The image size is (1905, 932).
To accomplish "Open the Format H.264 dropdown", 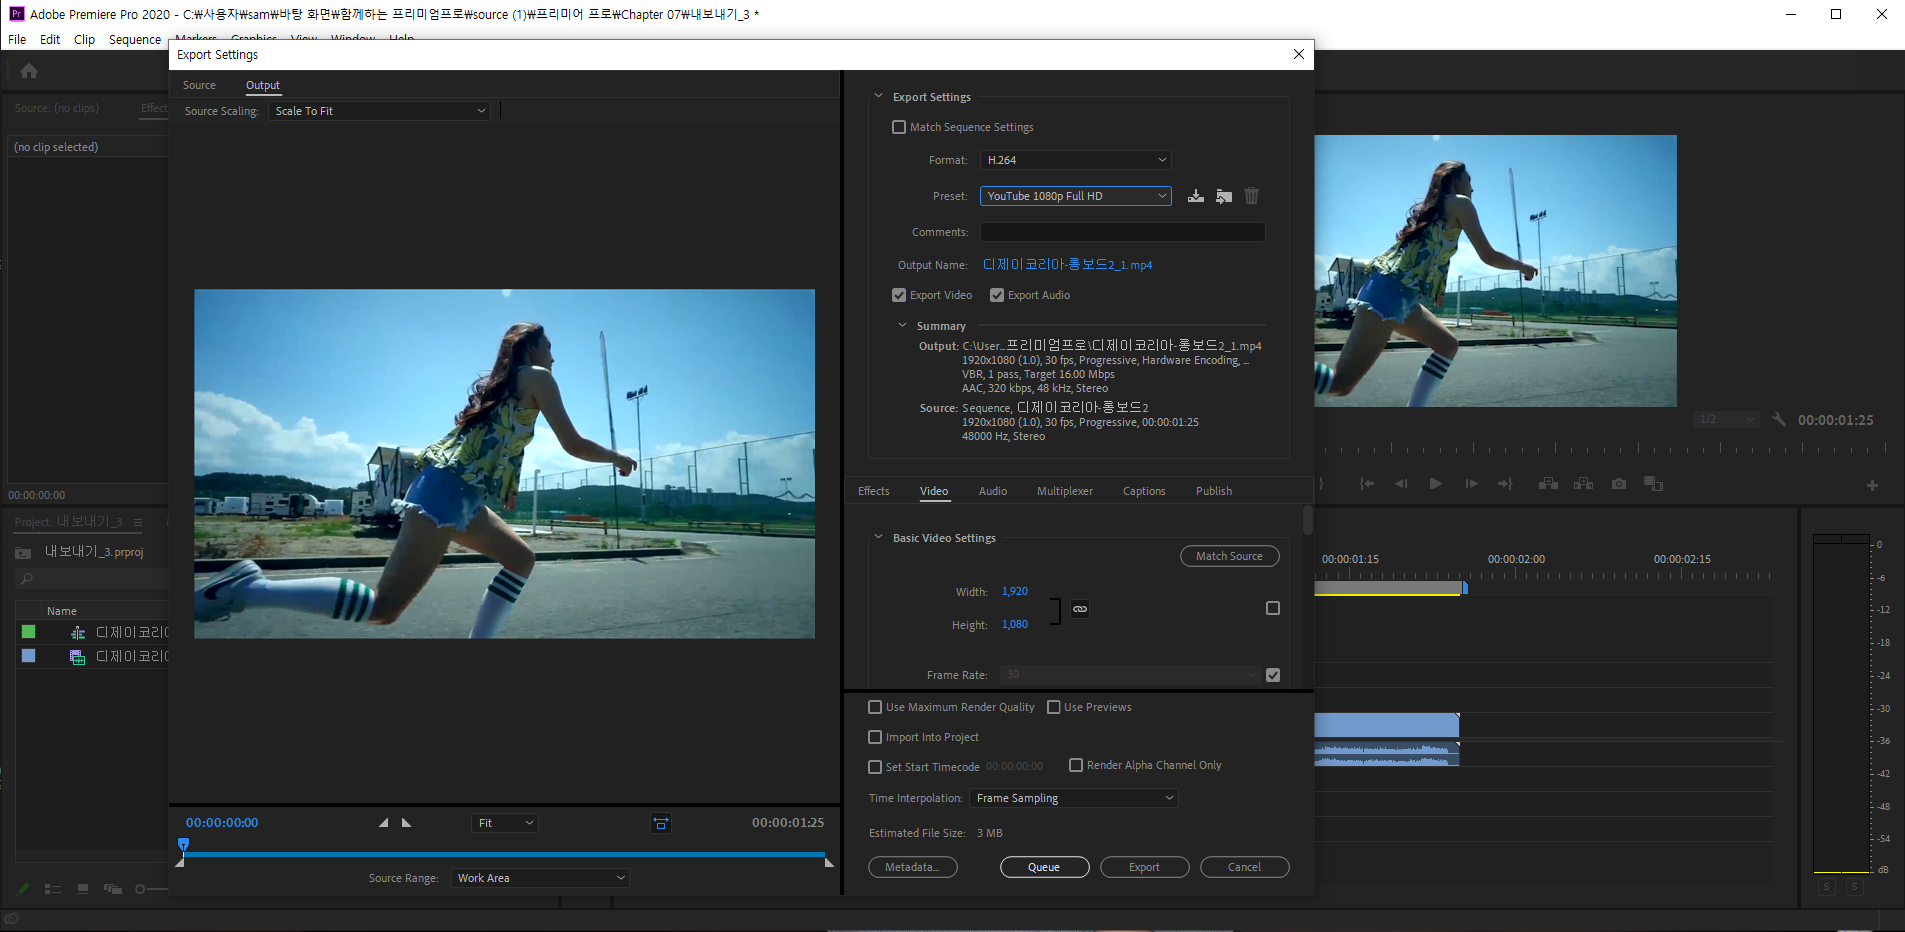I will pos(1075,160).
